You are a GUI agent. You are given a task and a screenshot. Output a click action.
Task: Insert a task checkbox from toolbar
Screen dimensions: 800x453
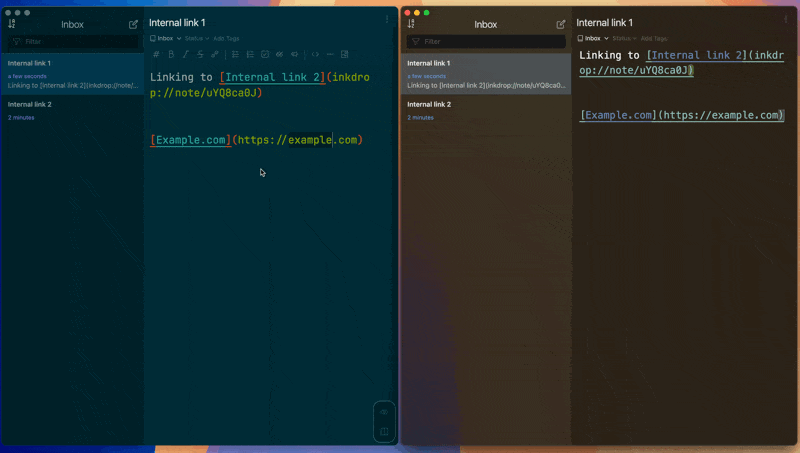pyautogui.click(x=265, y=54)
